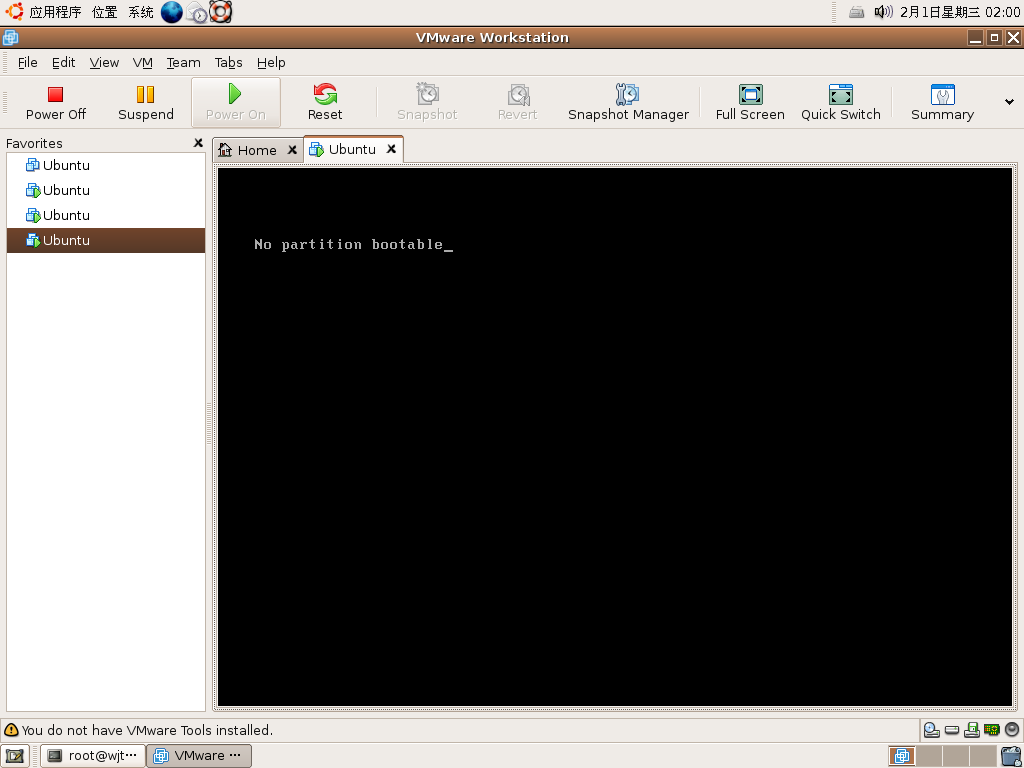
Task: Enter Full Screen mode
Action: (750, 103)
